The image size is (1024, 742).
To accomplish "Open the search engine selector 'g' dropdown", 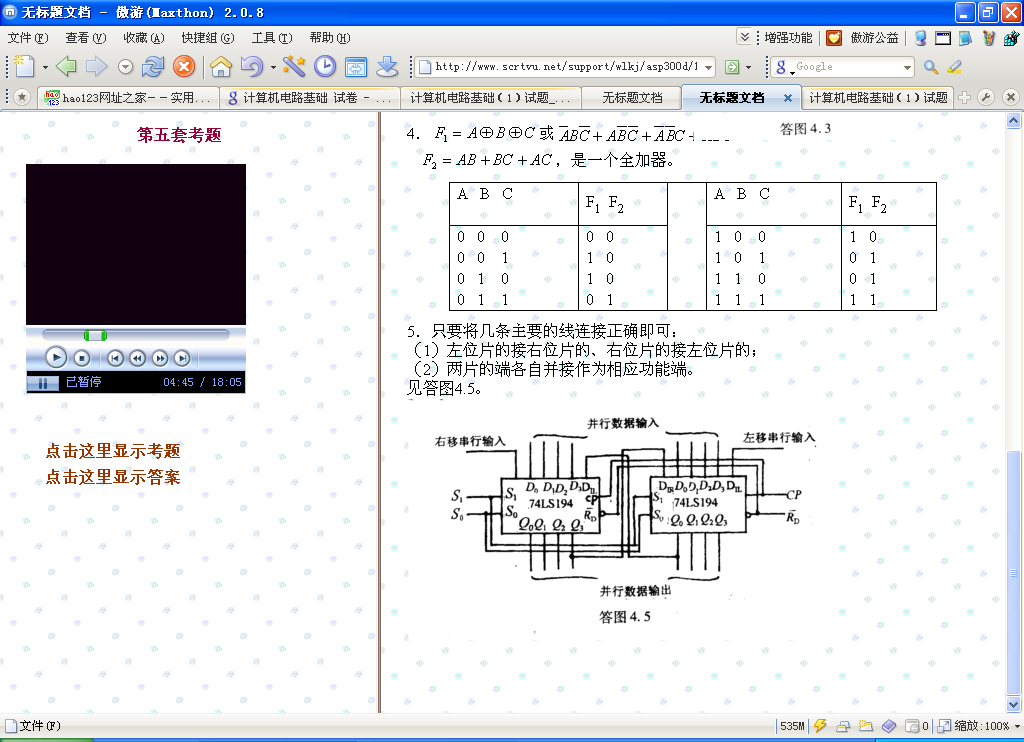I will click(782, 67).
